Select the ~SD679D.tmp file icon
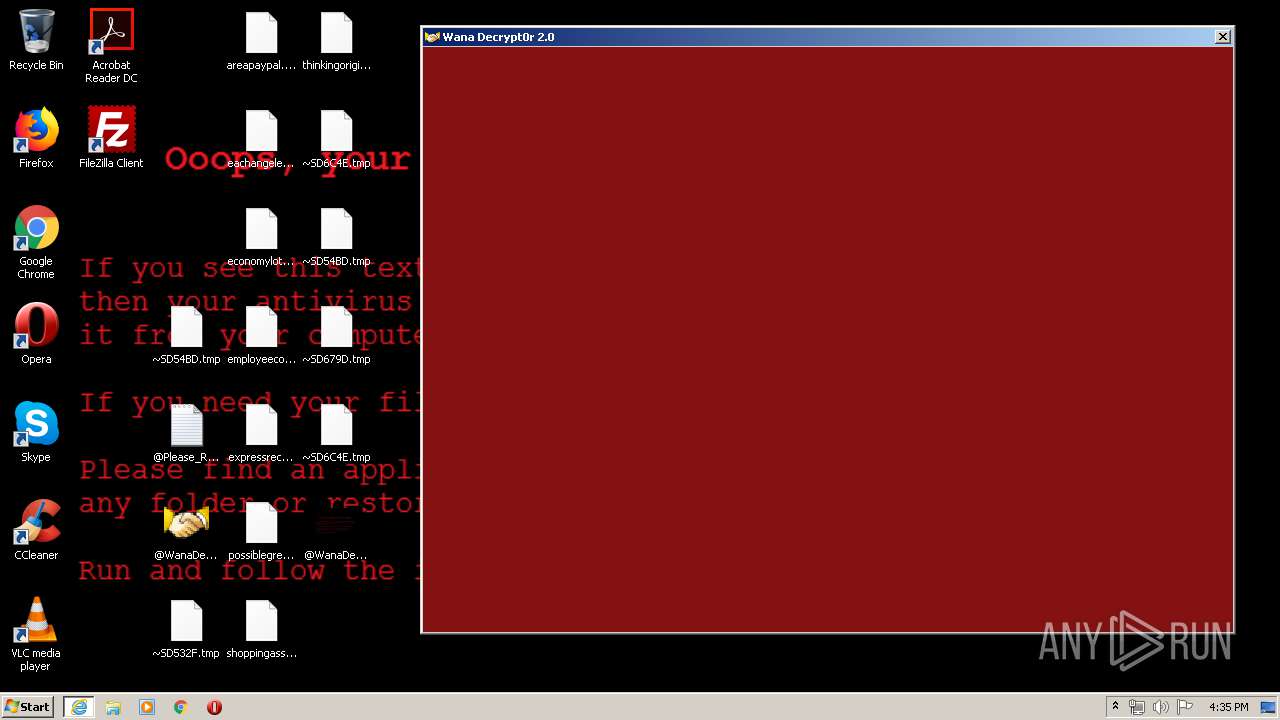The width and height of the screenshot is (1280, 720). [336, 334]
